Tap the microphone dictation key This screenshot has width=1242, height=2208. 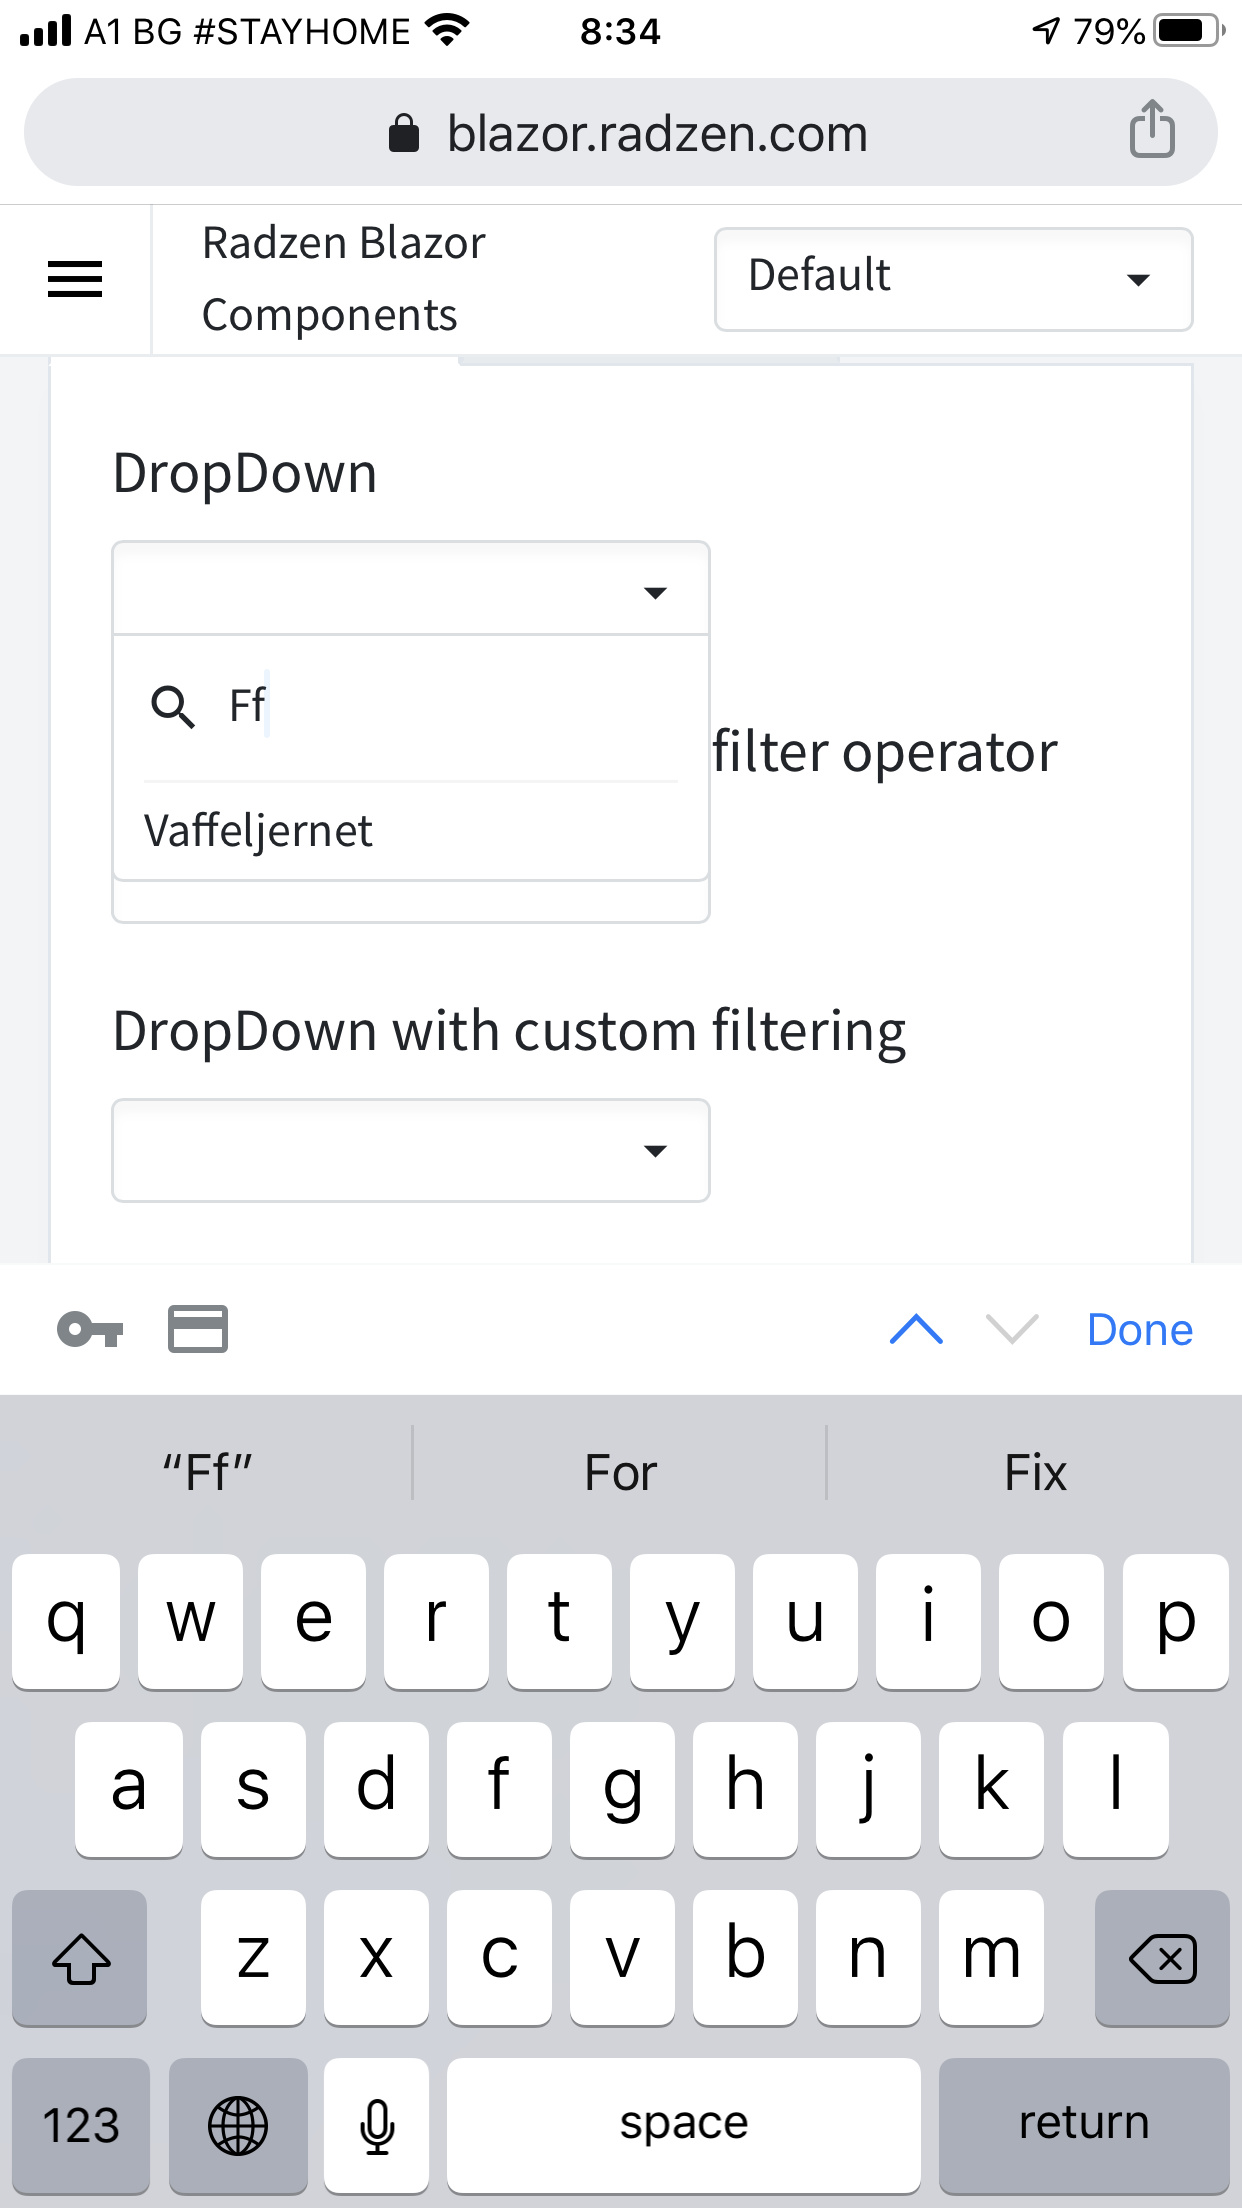(377, 2125)
